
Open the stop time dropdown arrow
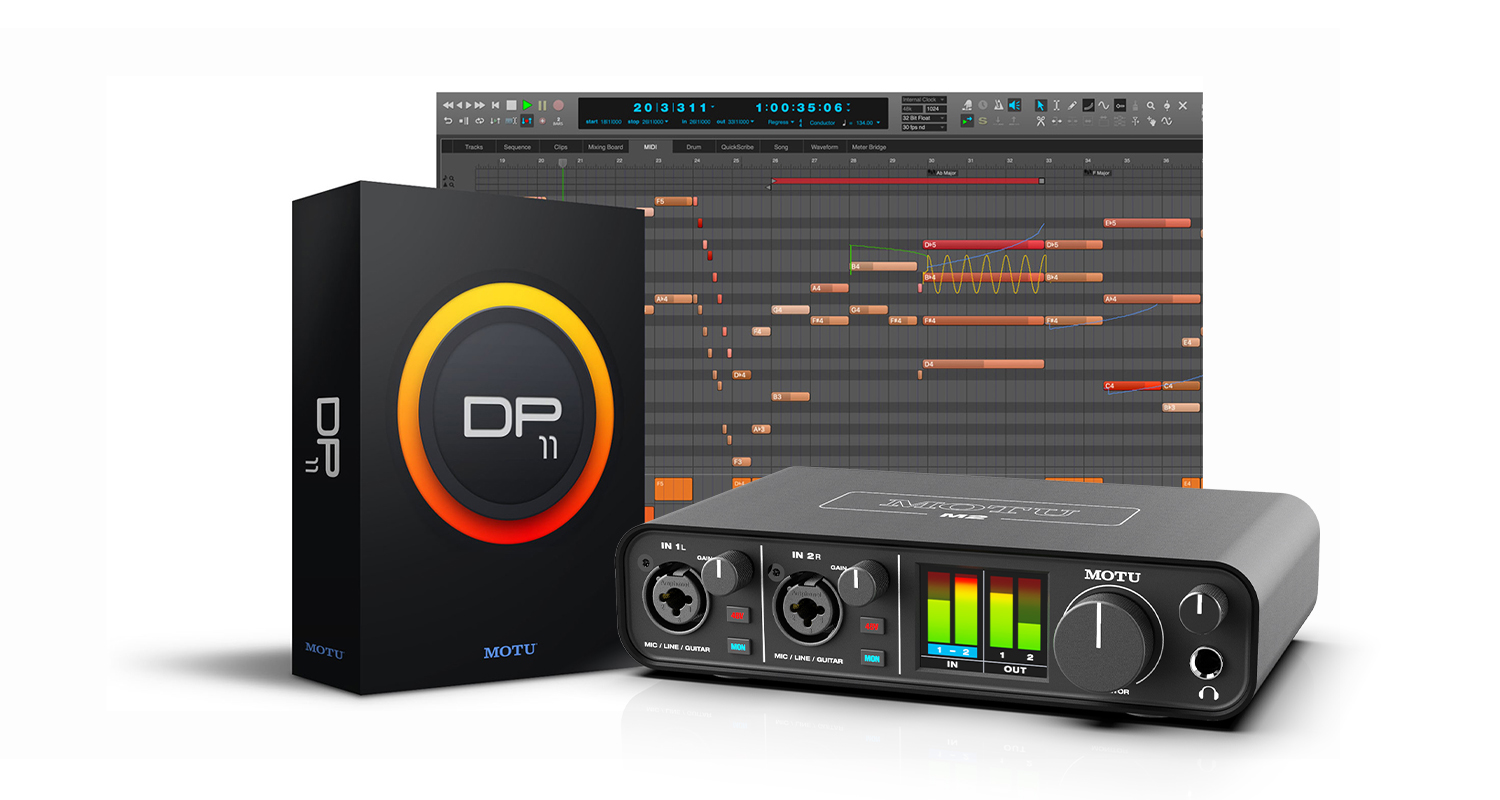point(666,121)
